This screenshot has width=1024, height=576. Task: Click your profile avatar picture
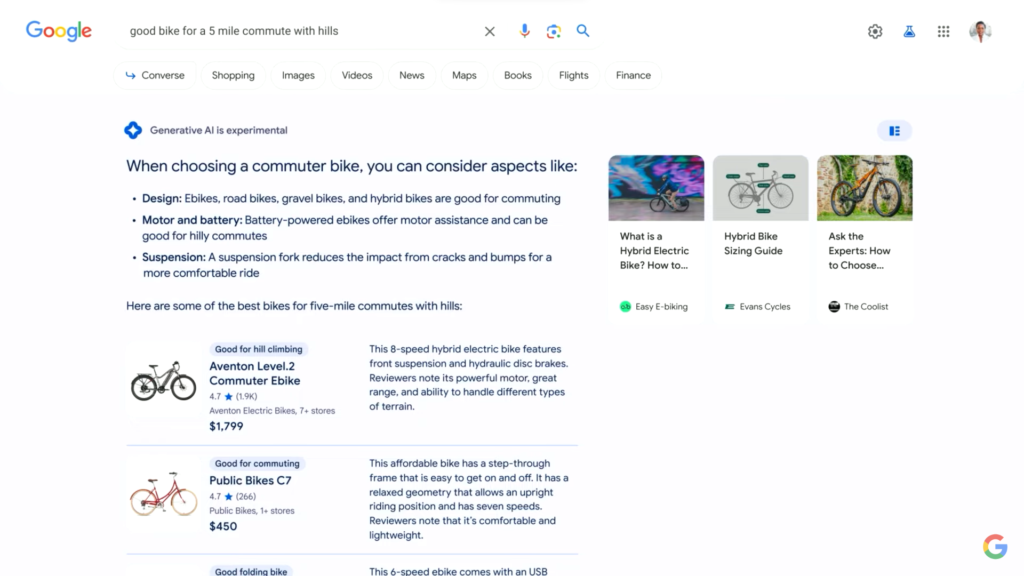point(981,31)
